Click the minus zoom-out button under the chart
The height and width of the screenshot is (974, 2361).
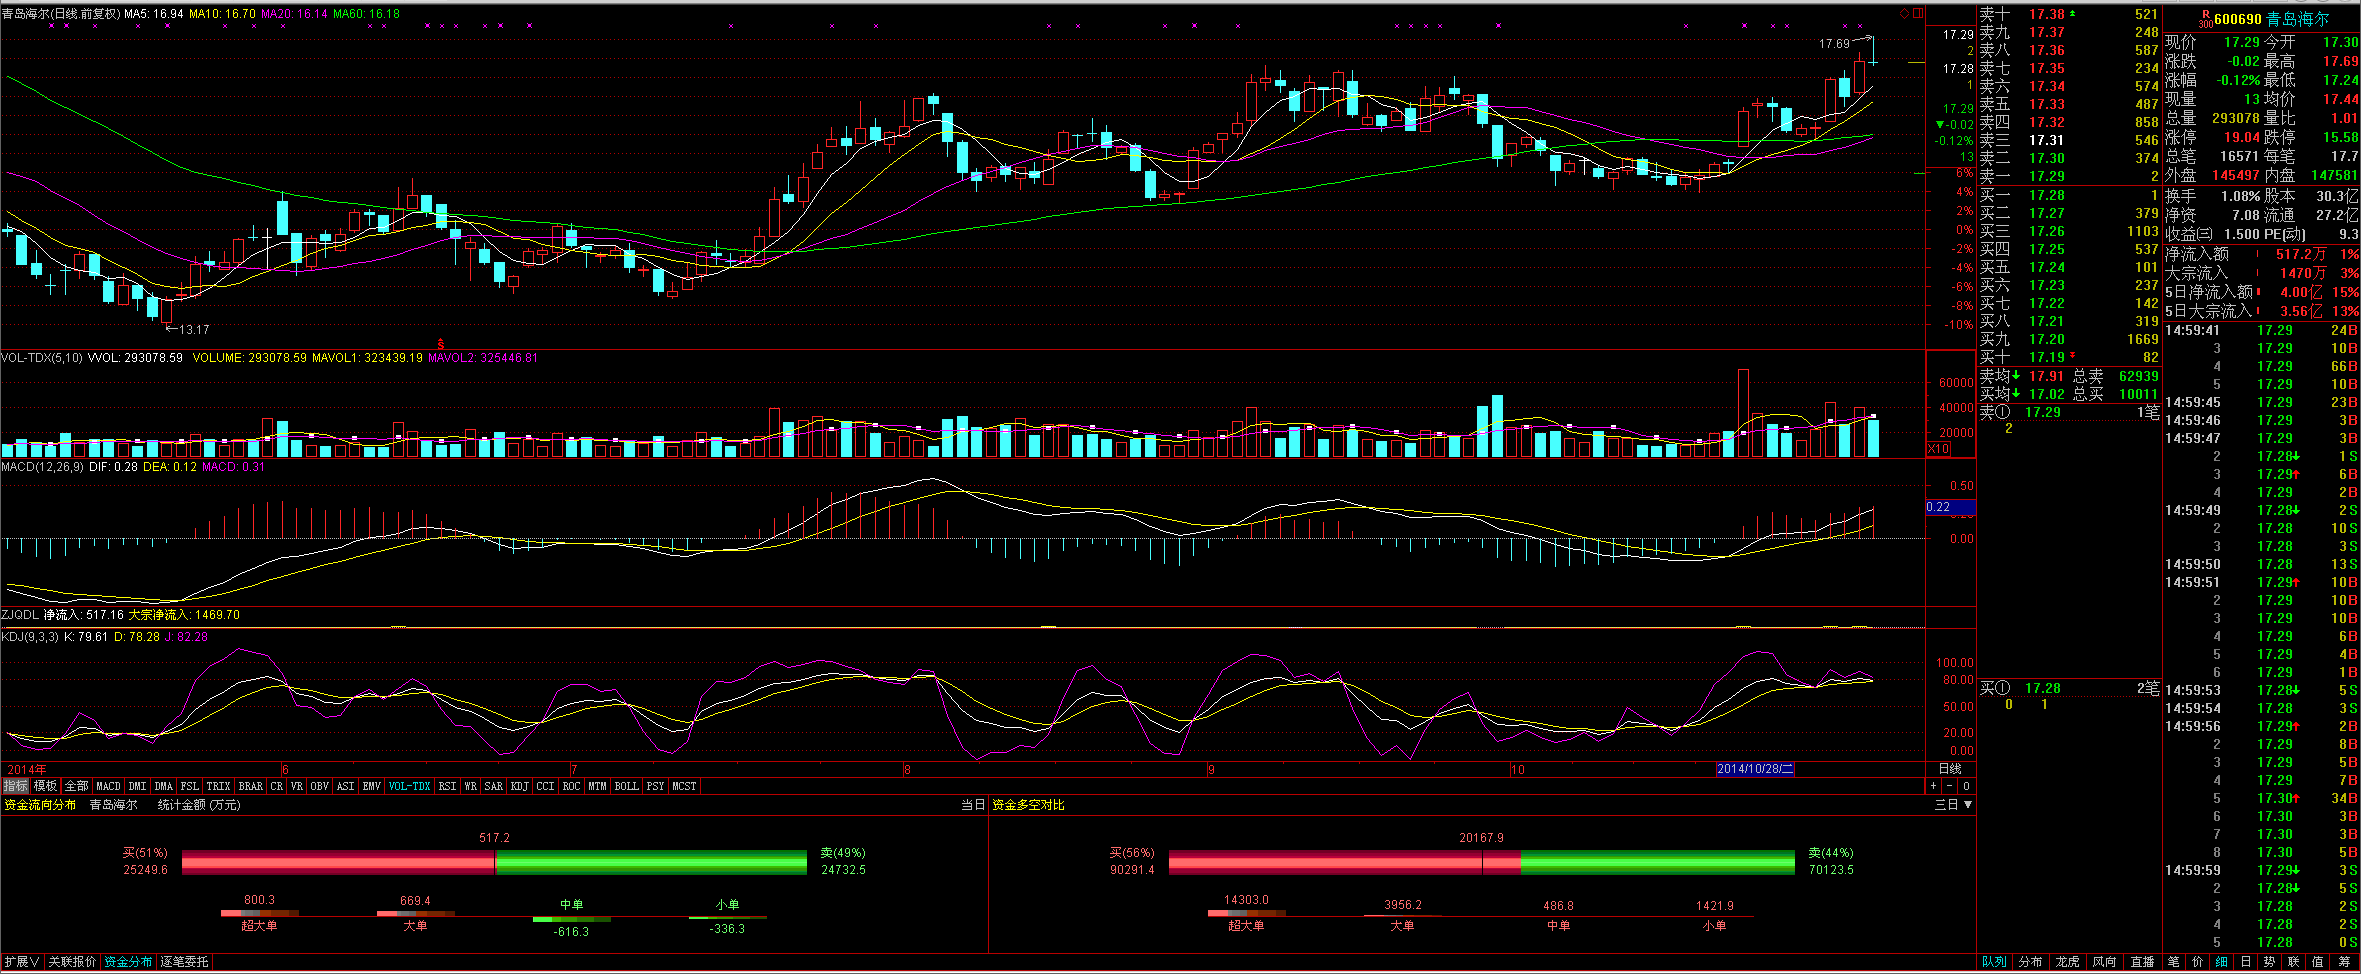pos(1949,786)
